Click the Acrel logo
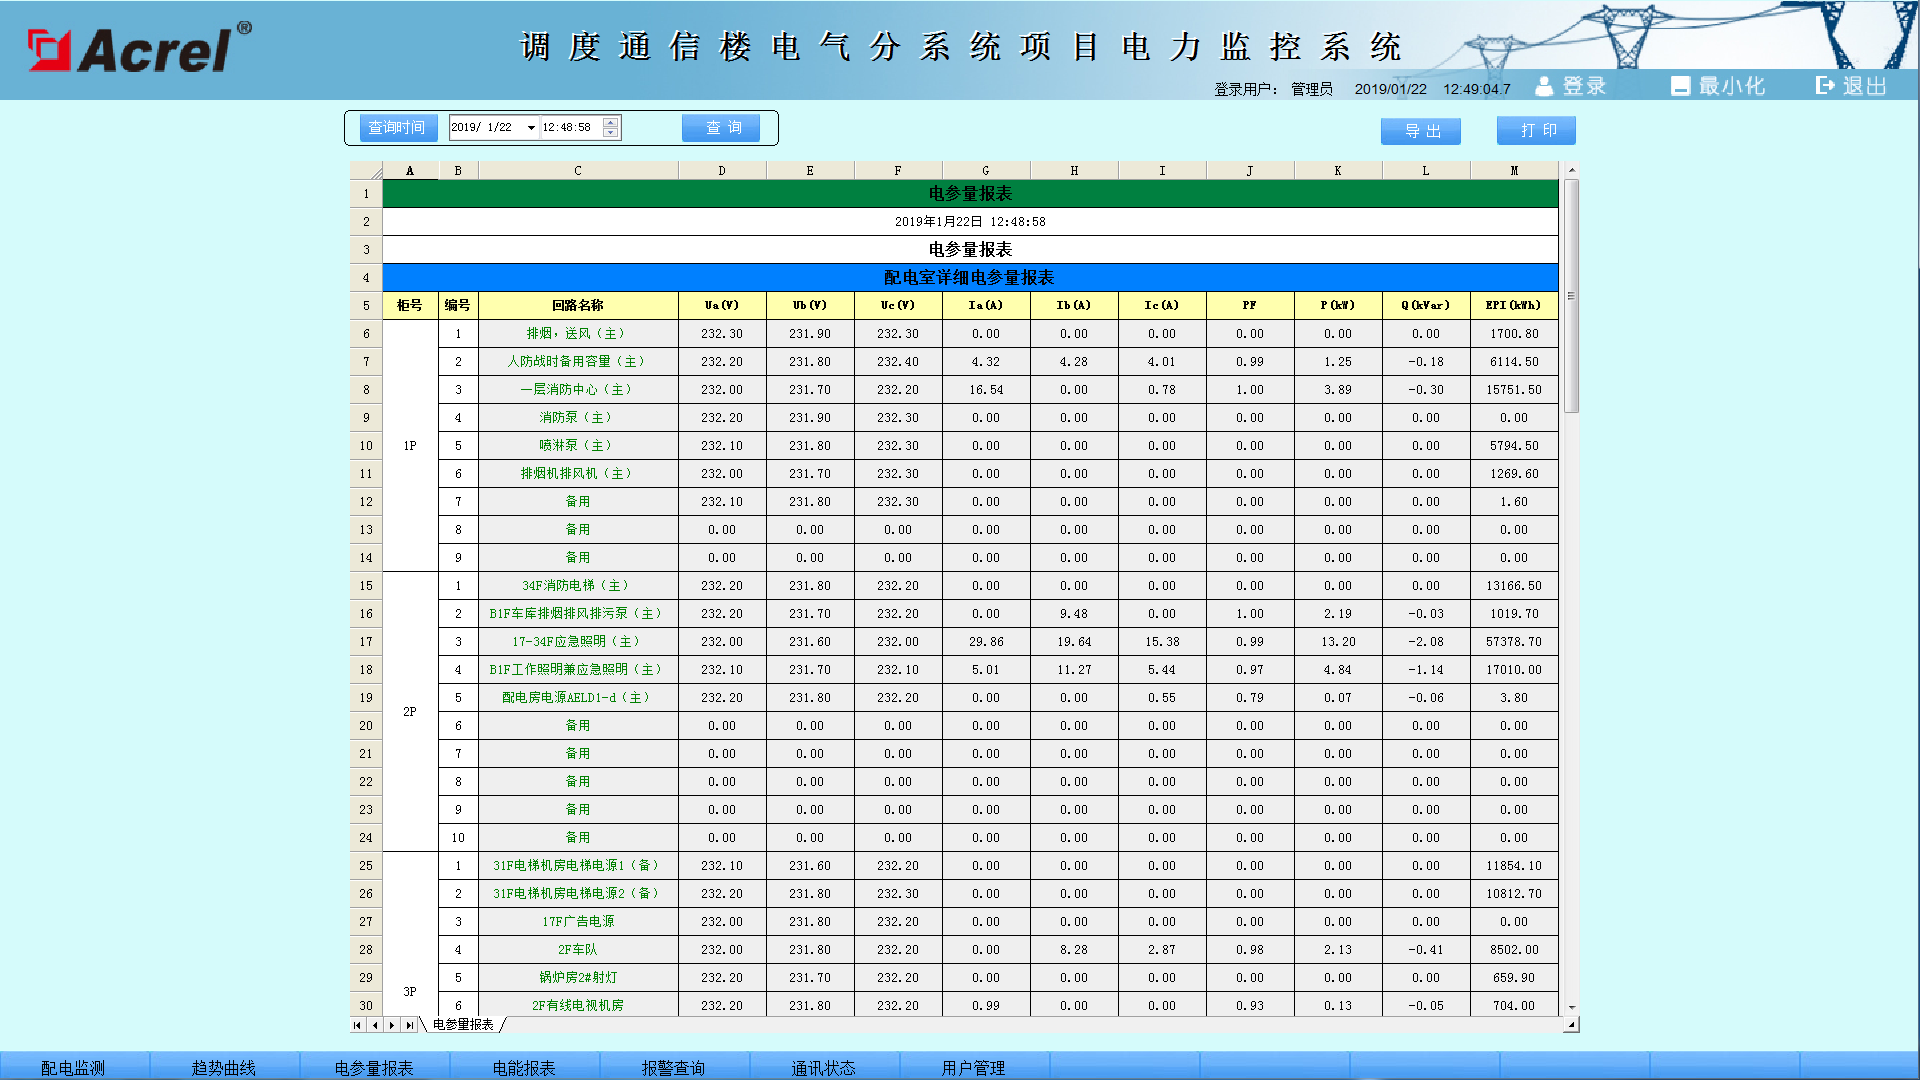 coord(140,48)
